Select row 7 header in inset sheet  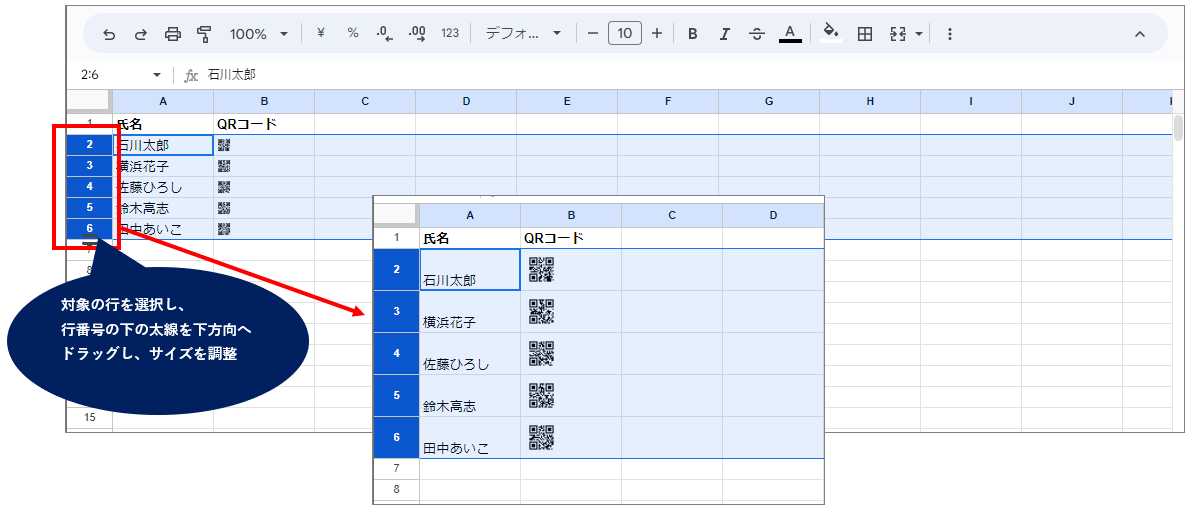[x=396, y=469]
